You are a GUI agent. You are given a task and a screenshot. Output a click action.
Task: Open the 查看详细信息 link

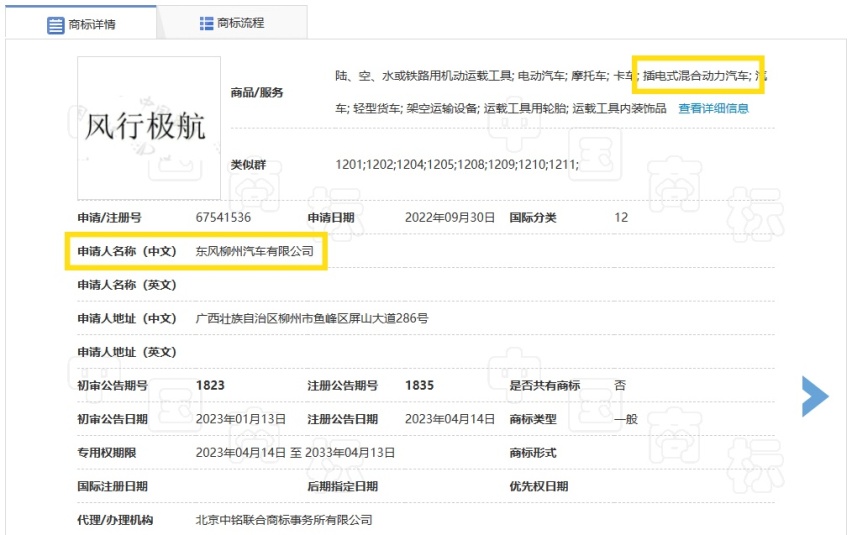click(x=713, y=108)
